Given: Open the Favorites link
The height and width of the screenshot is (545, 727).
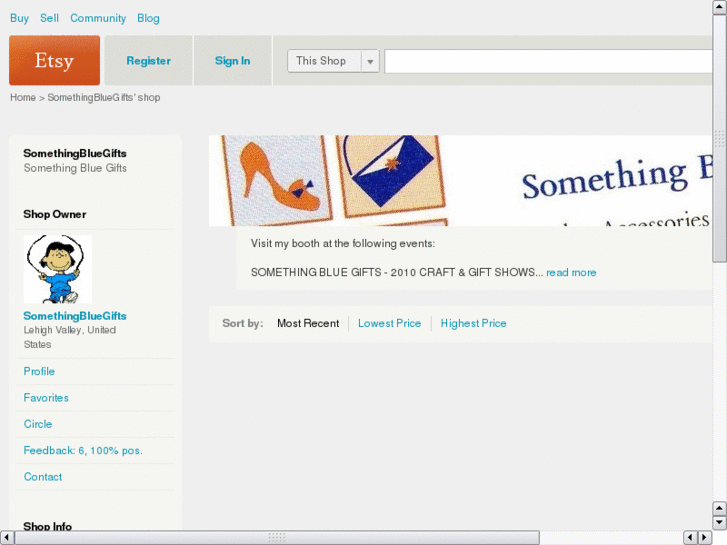Looking at the screenshot, I should point(46,398).
